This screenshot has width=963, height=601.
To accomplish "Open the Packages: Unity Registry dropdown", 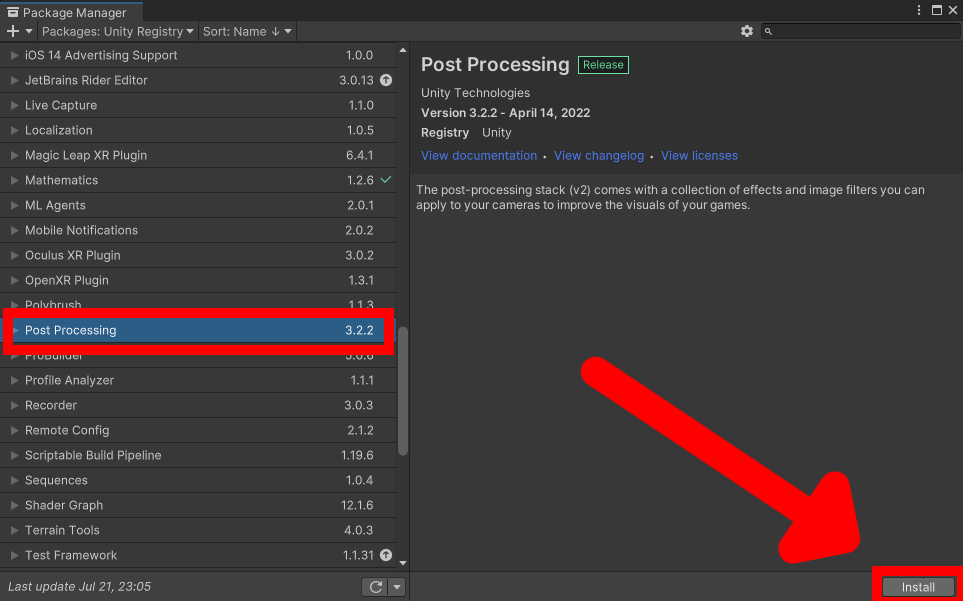I will pos(117,31).
